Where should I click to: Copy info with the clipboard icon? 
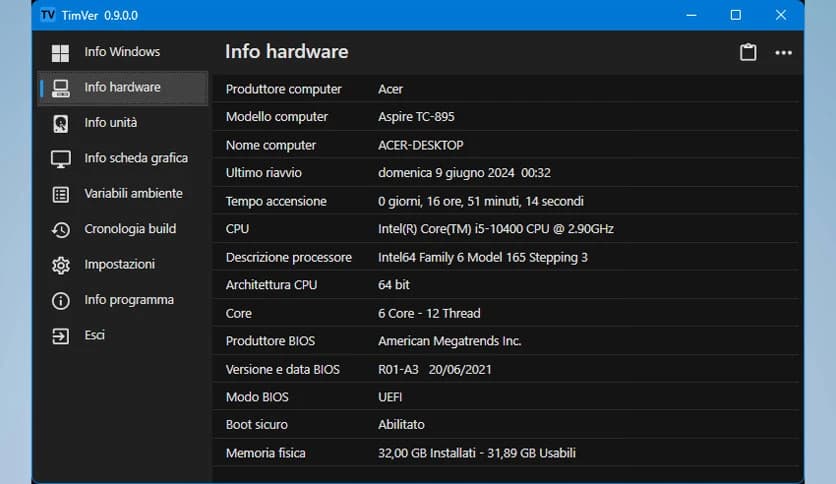[x=748, y=52]
